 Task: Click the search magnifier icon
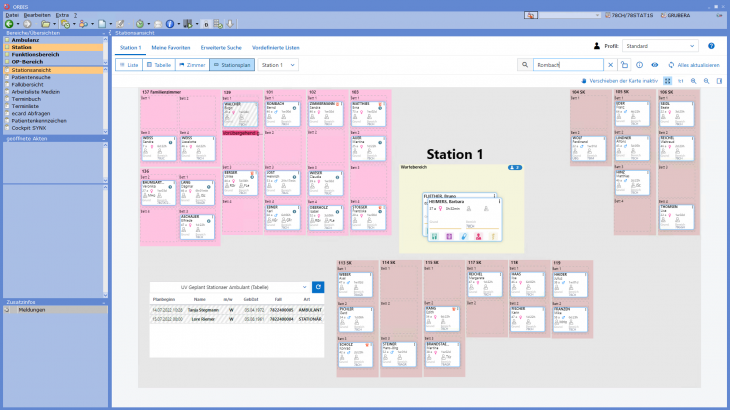526,65
